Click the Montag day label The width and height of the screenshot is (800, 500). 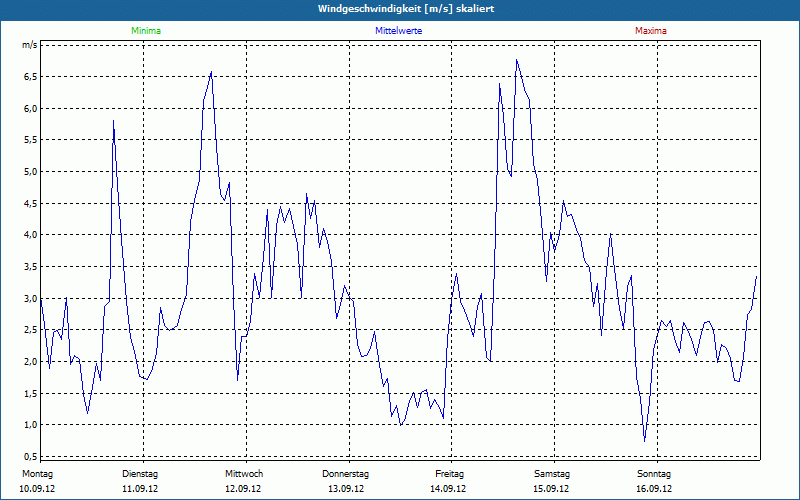click(x=37, y=474)
